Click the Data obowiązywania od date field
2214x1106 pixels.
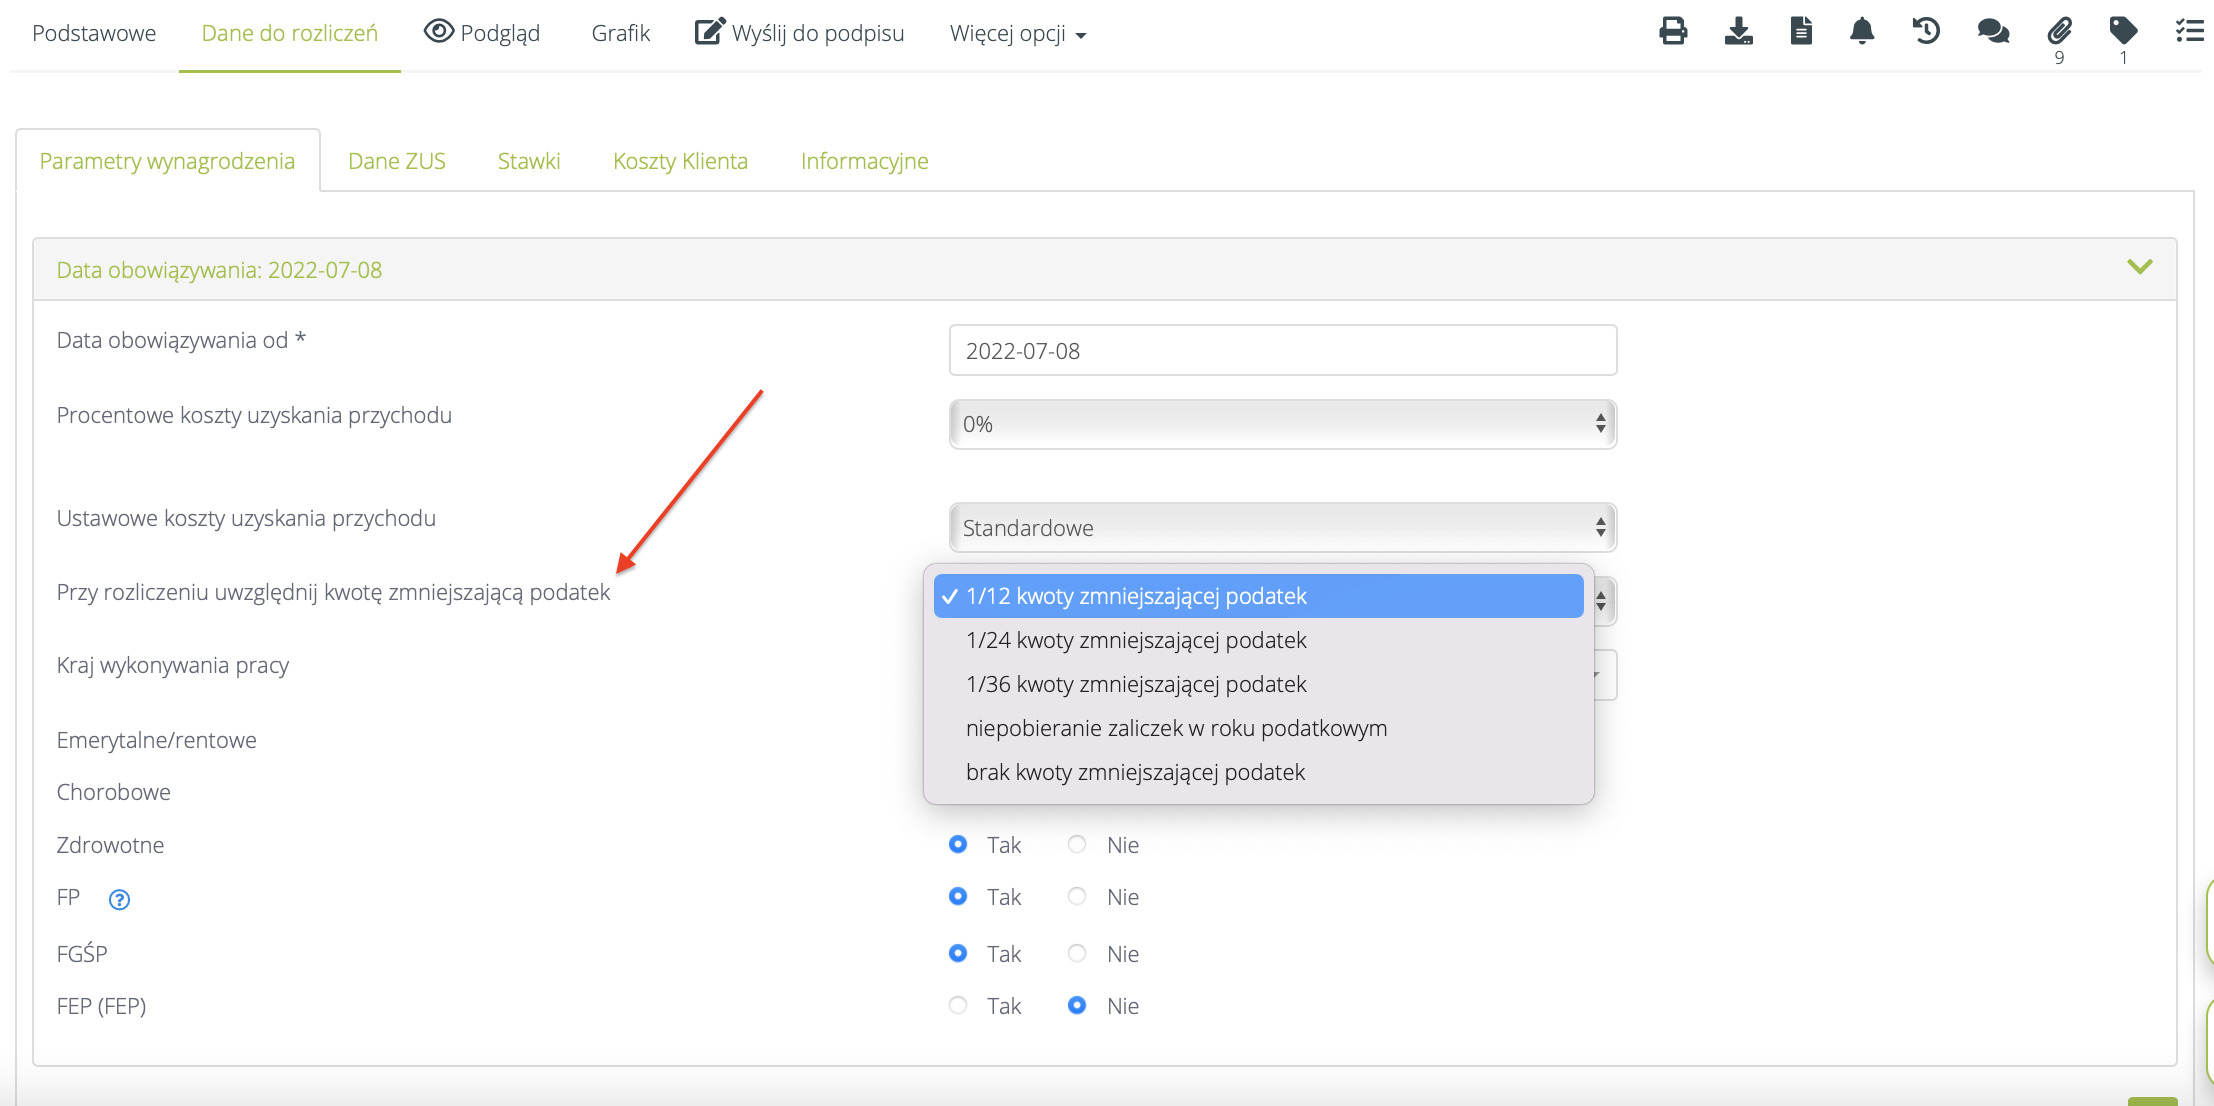tap(1282, 351)
